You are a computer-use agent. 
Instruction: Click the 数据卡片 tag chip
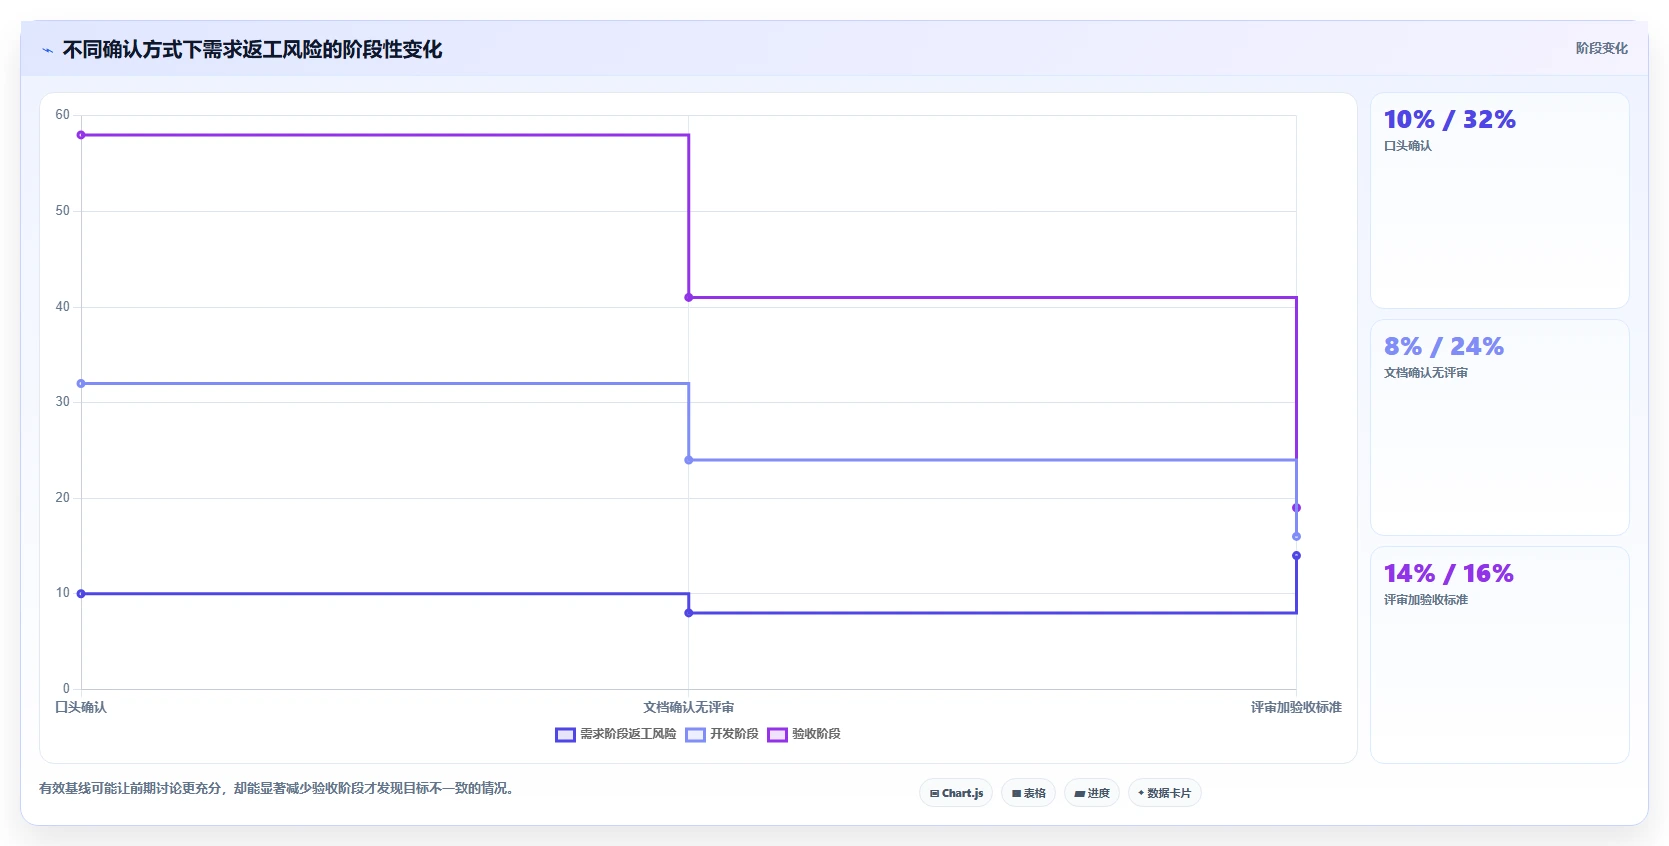click(1165, 793)
